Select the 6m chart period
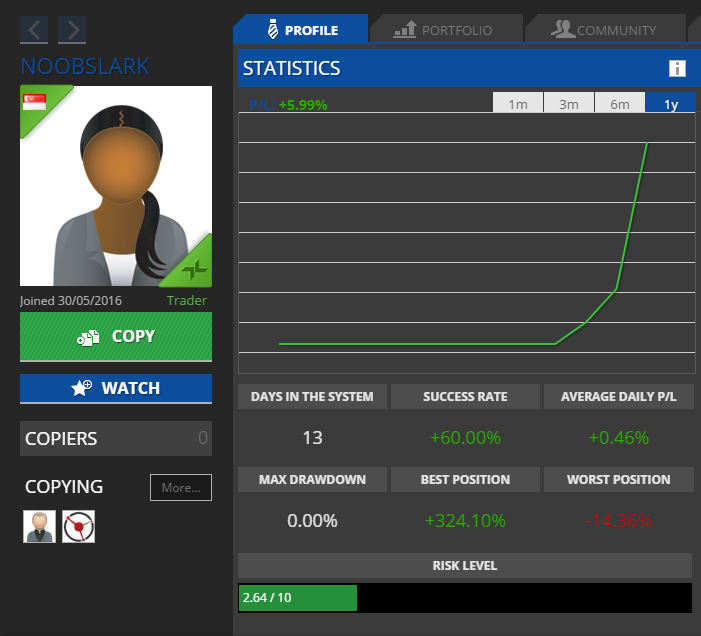 click(x=620, y=104)
